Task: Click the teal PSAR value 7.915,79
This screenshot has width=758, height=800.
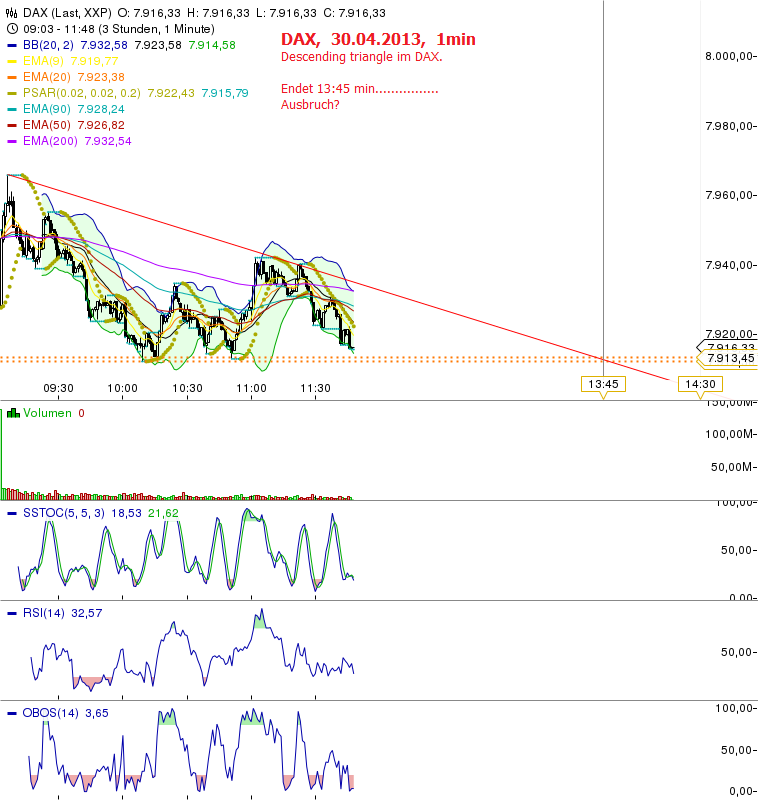Action: [x=225, y=93]
